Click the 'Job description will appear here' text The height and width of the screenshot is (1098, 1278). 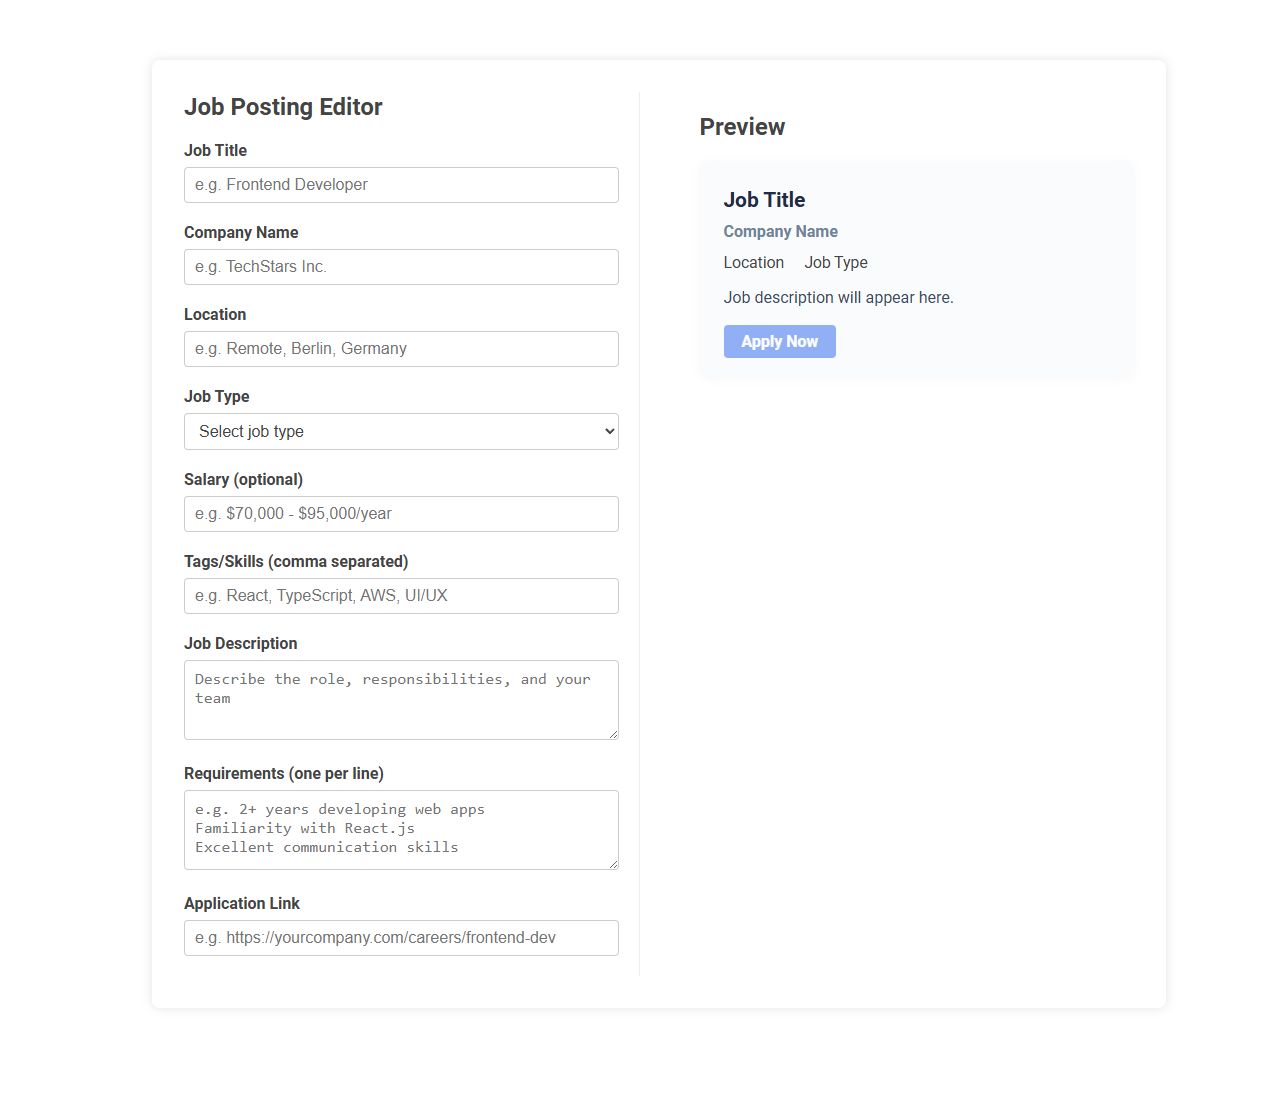point(838,297)
